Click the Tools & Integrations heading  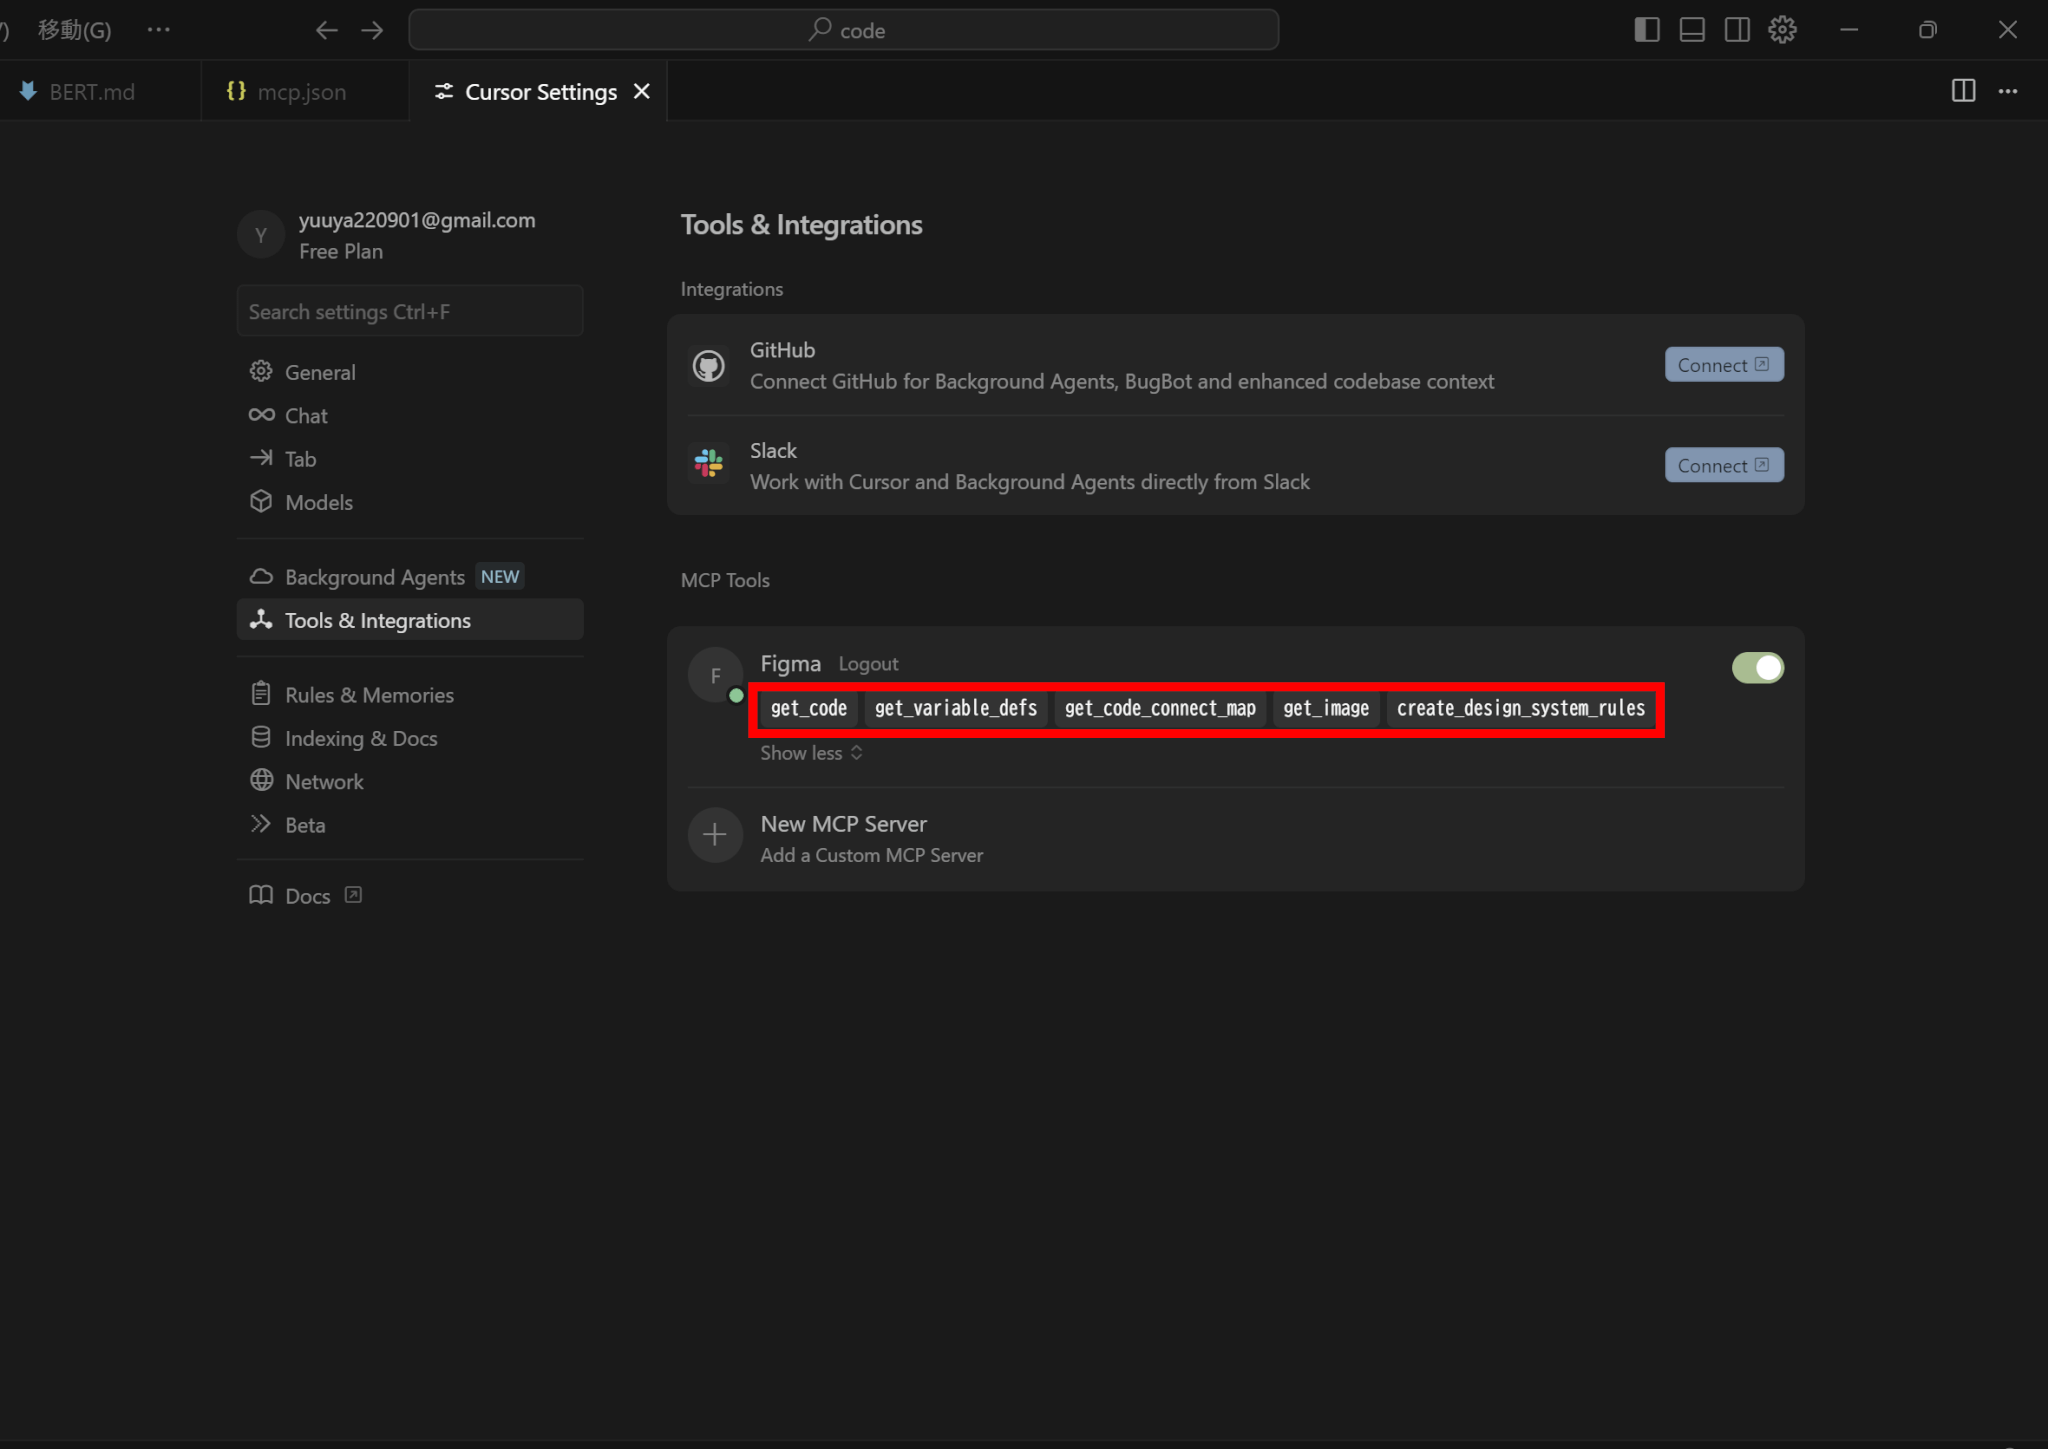click(x=801, y=225)
